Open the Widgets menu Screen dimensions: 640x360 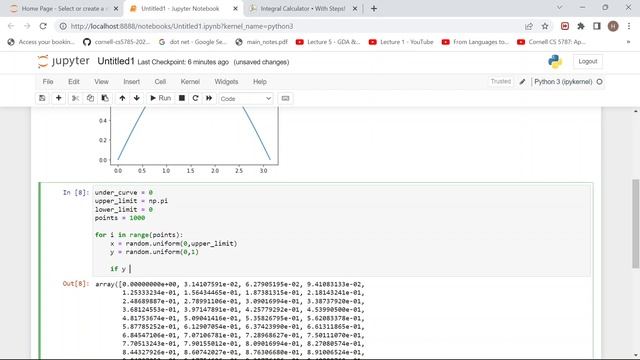pos(226,82)
